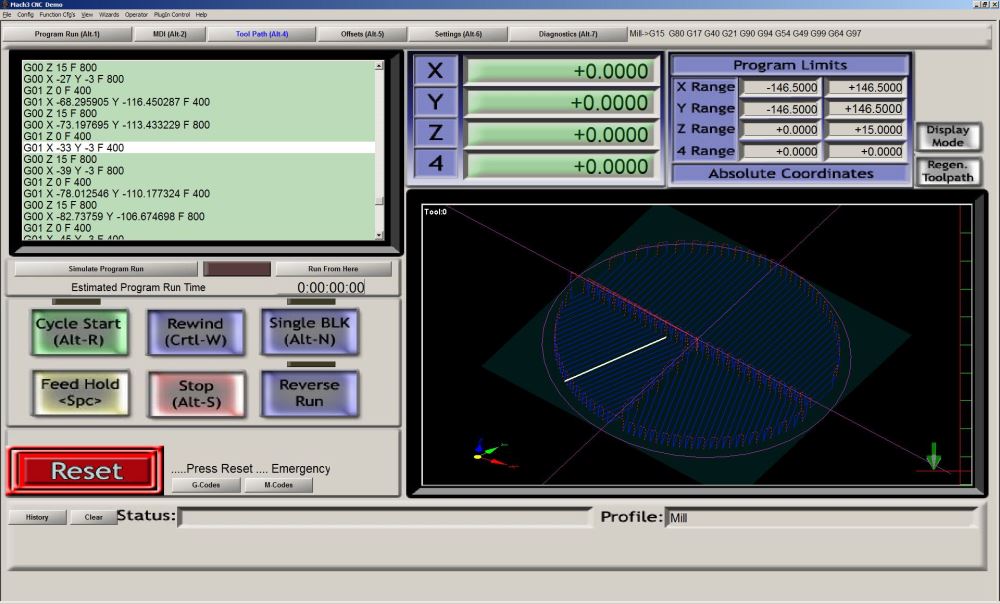1000x604 pixels.
Task: Click the Profile field showing Mill
Action: pyautogui.click(x=821, y=517)
